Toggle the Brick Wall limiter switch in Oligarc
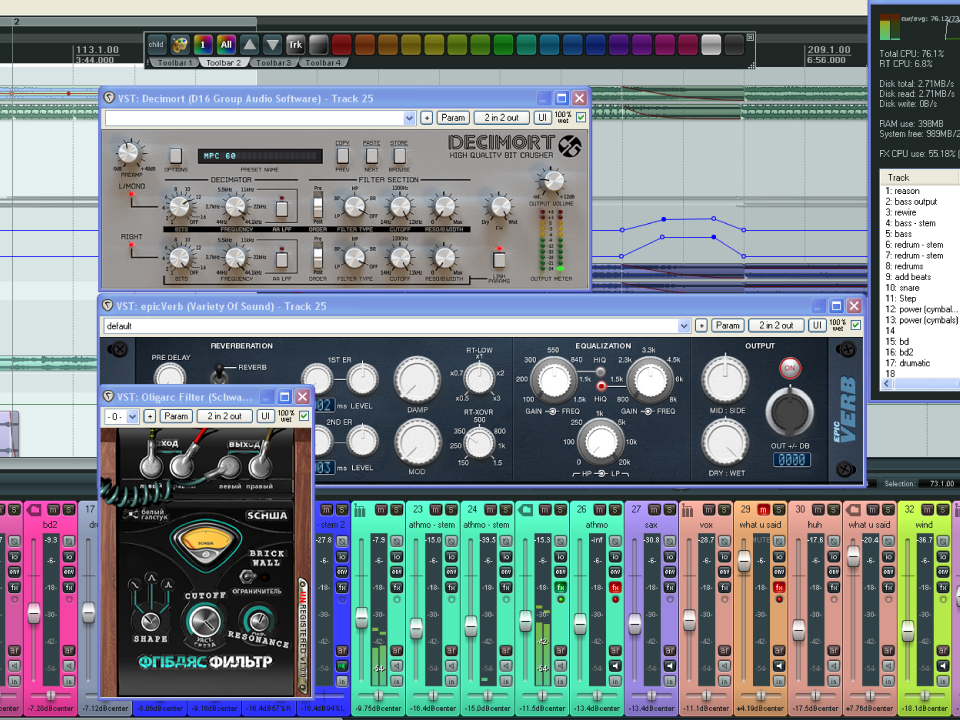 (x=248, y=577)
